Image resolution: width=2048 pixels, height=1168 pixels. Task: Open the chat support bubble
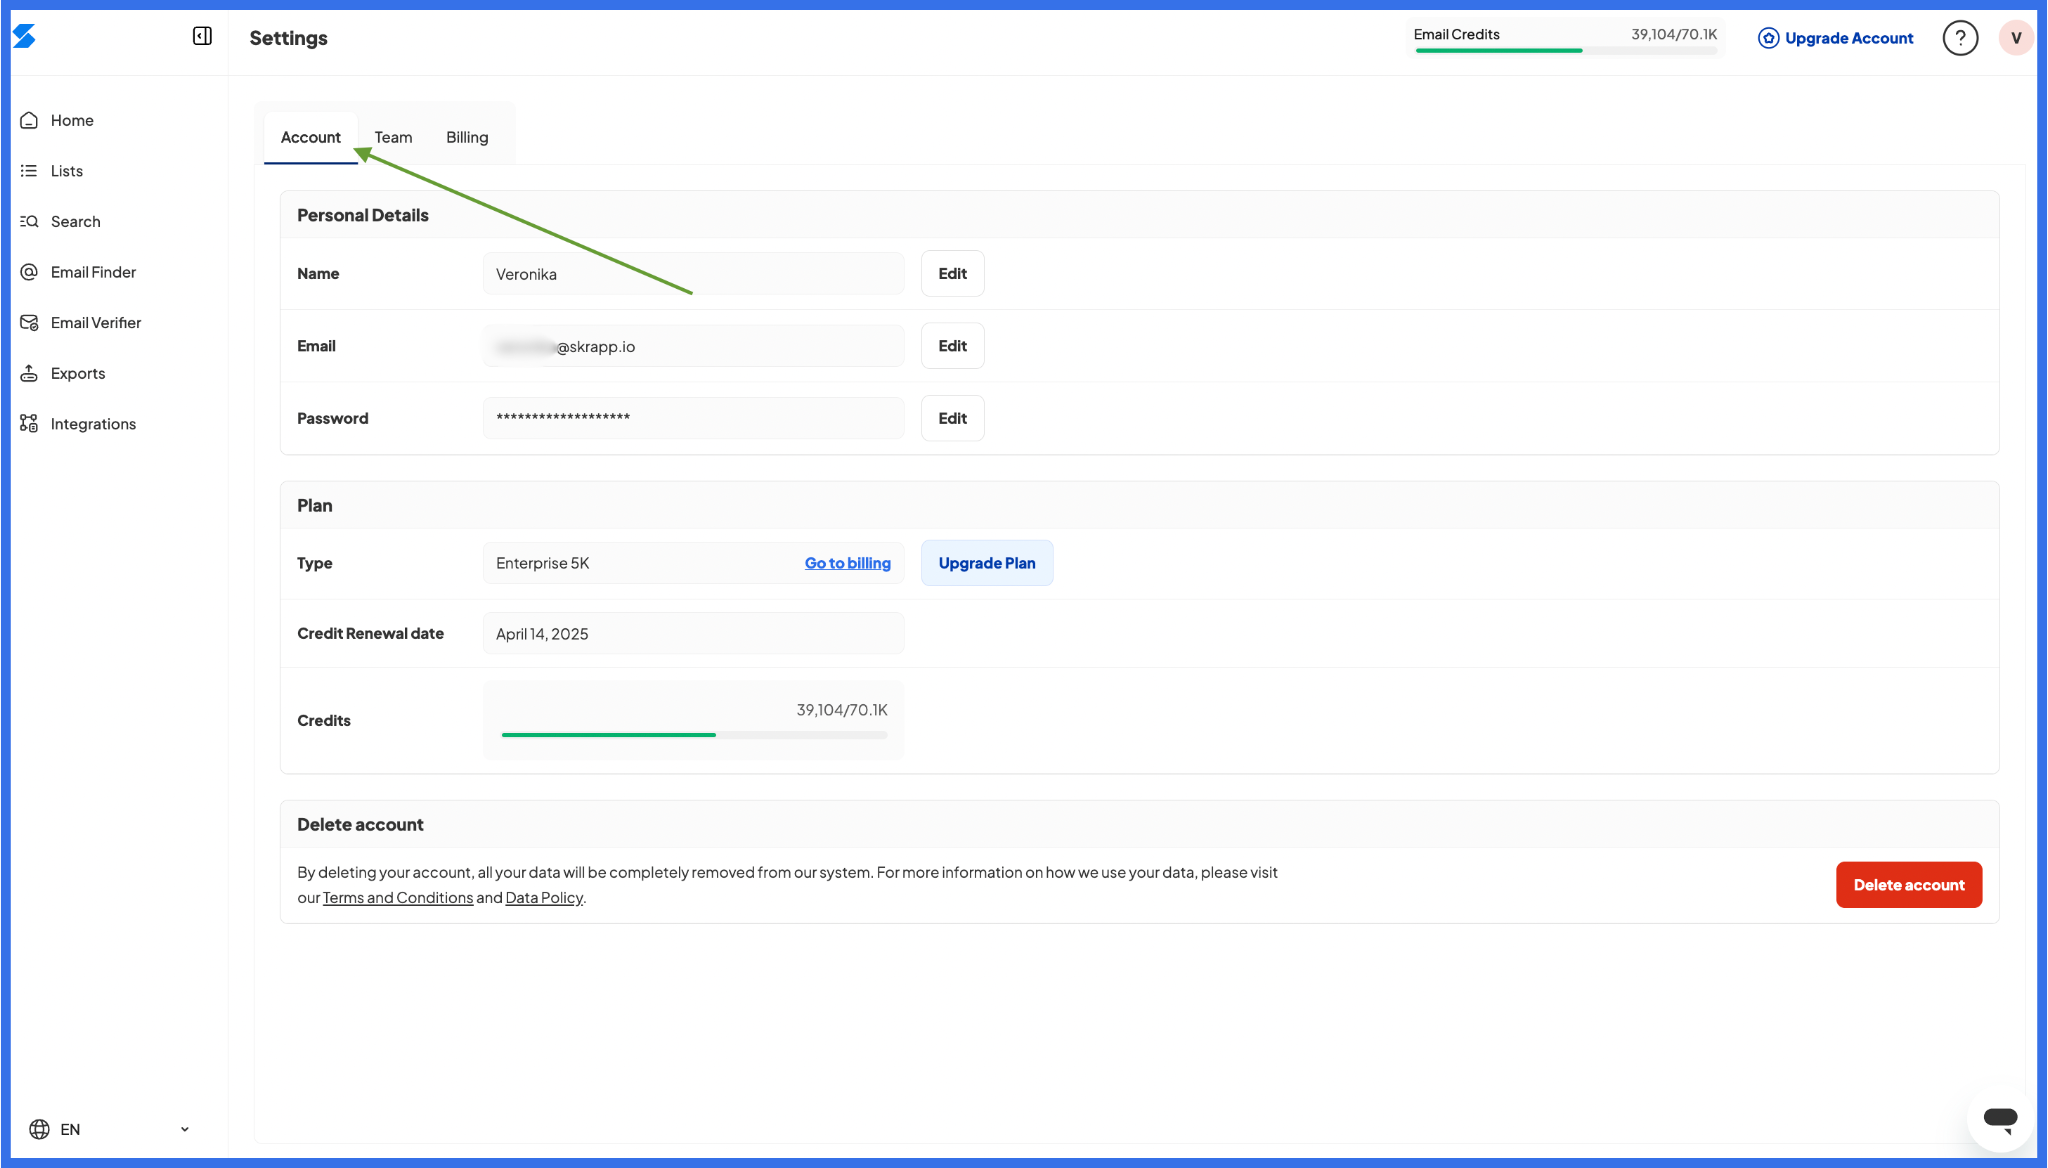[2000, 1119]
